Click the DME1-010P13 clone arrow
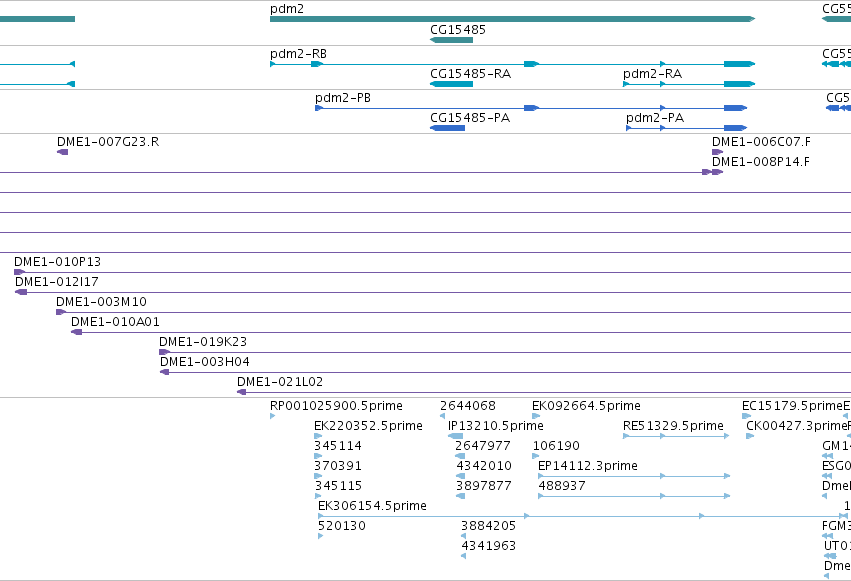The width and height of the screenshot is (851, 581). click(20, 272)
